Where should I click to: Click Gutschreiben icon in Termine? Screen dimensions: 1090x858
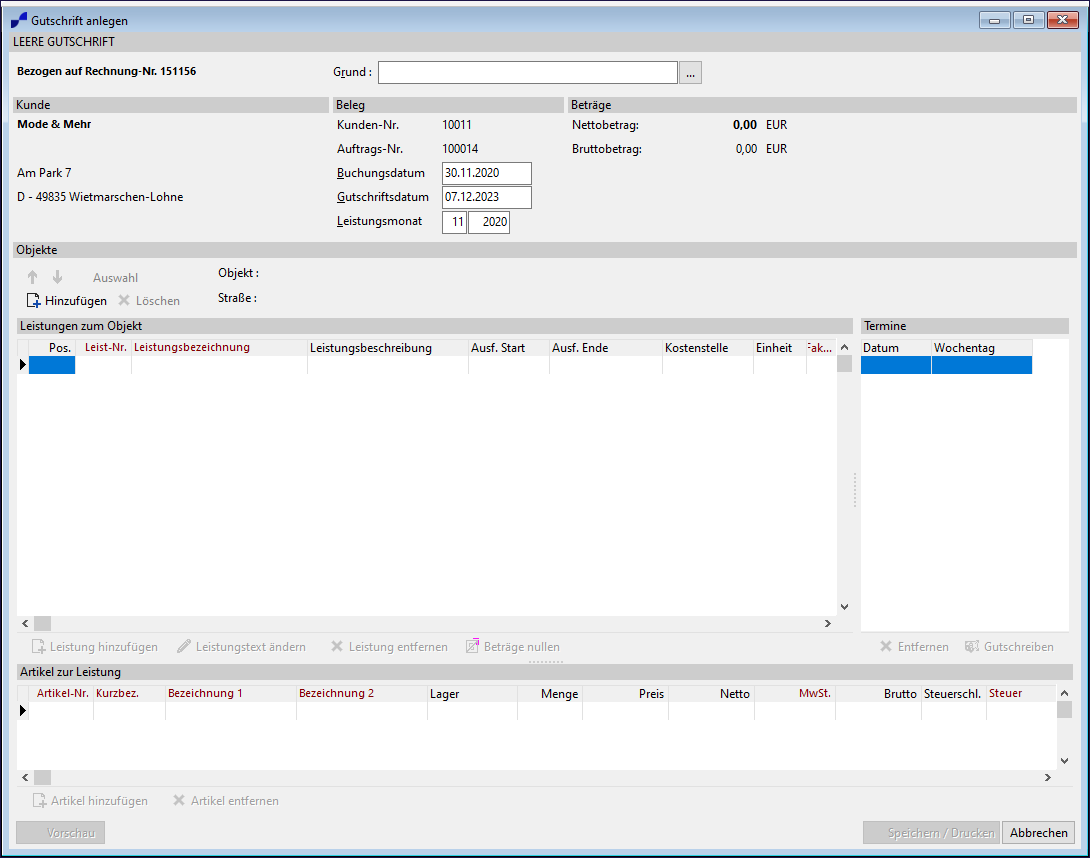click(x=971, y=647)
